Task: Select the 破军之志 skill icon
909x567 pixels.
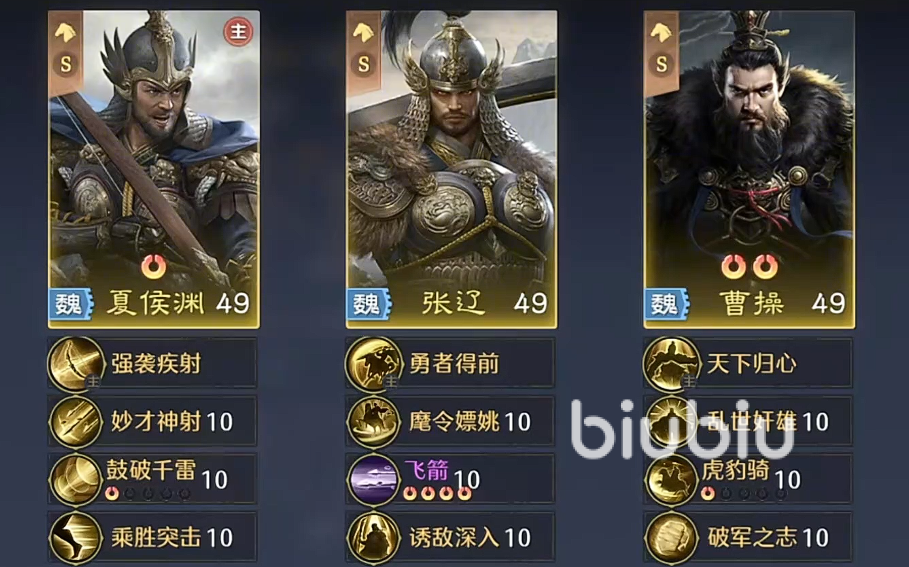Action: pyautogui.click(x=671, y=537)
